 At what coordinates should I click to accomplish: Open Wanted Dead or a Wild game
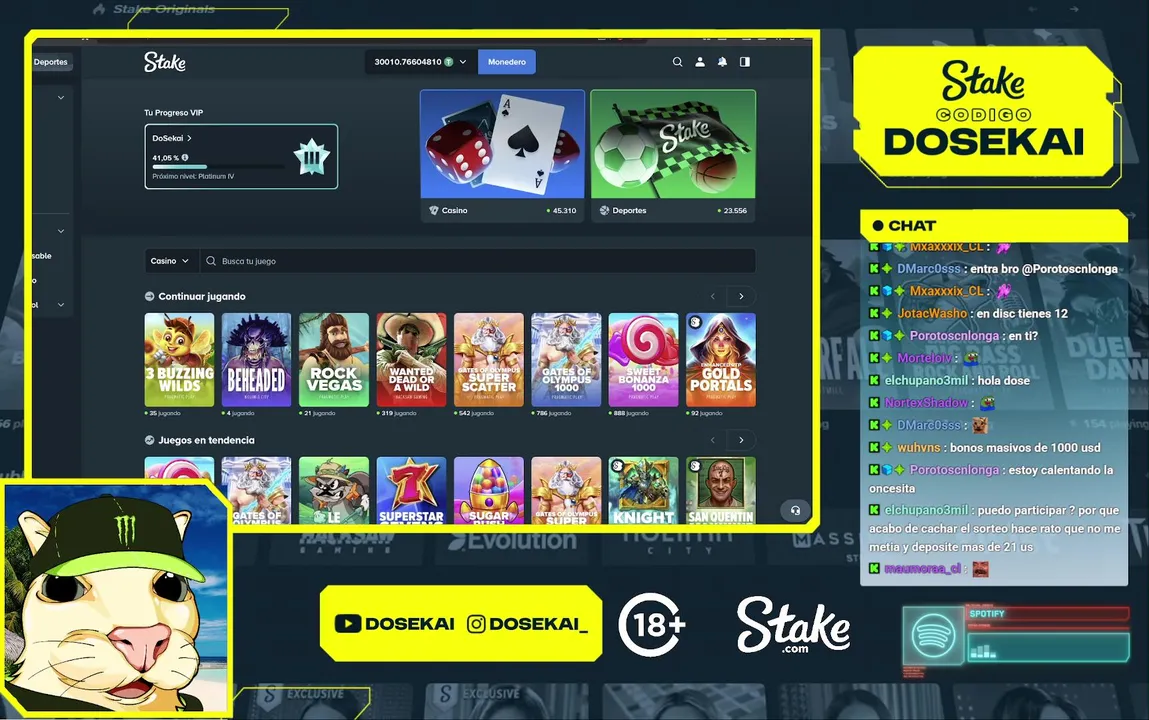tap(411, 360)
